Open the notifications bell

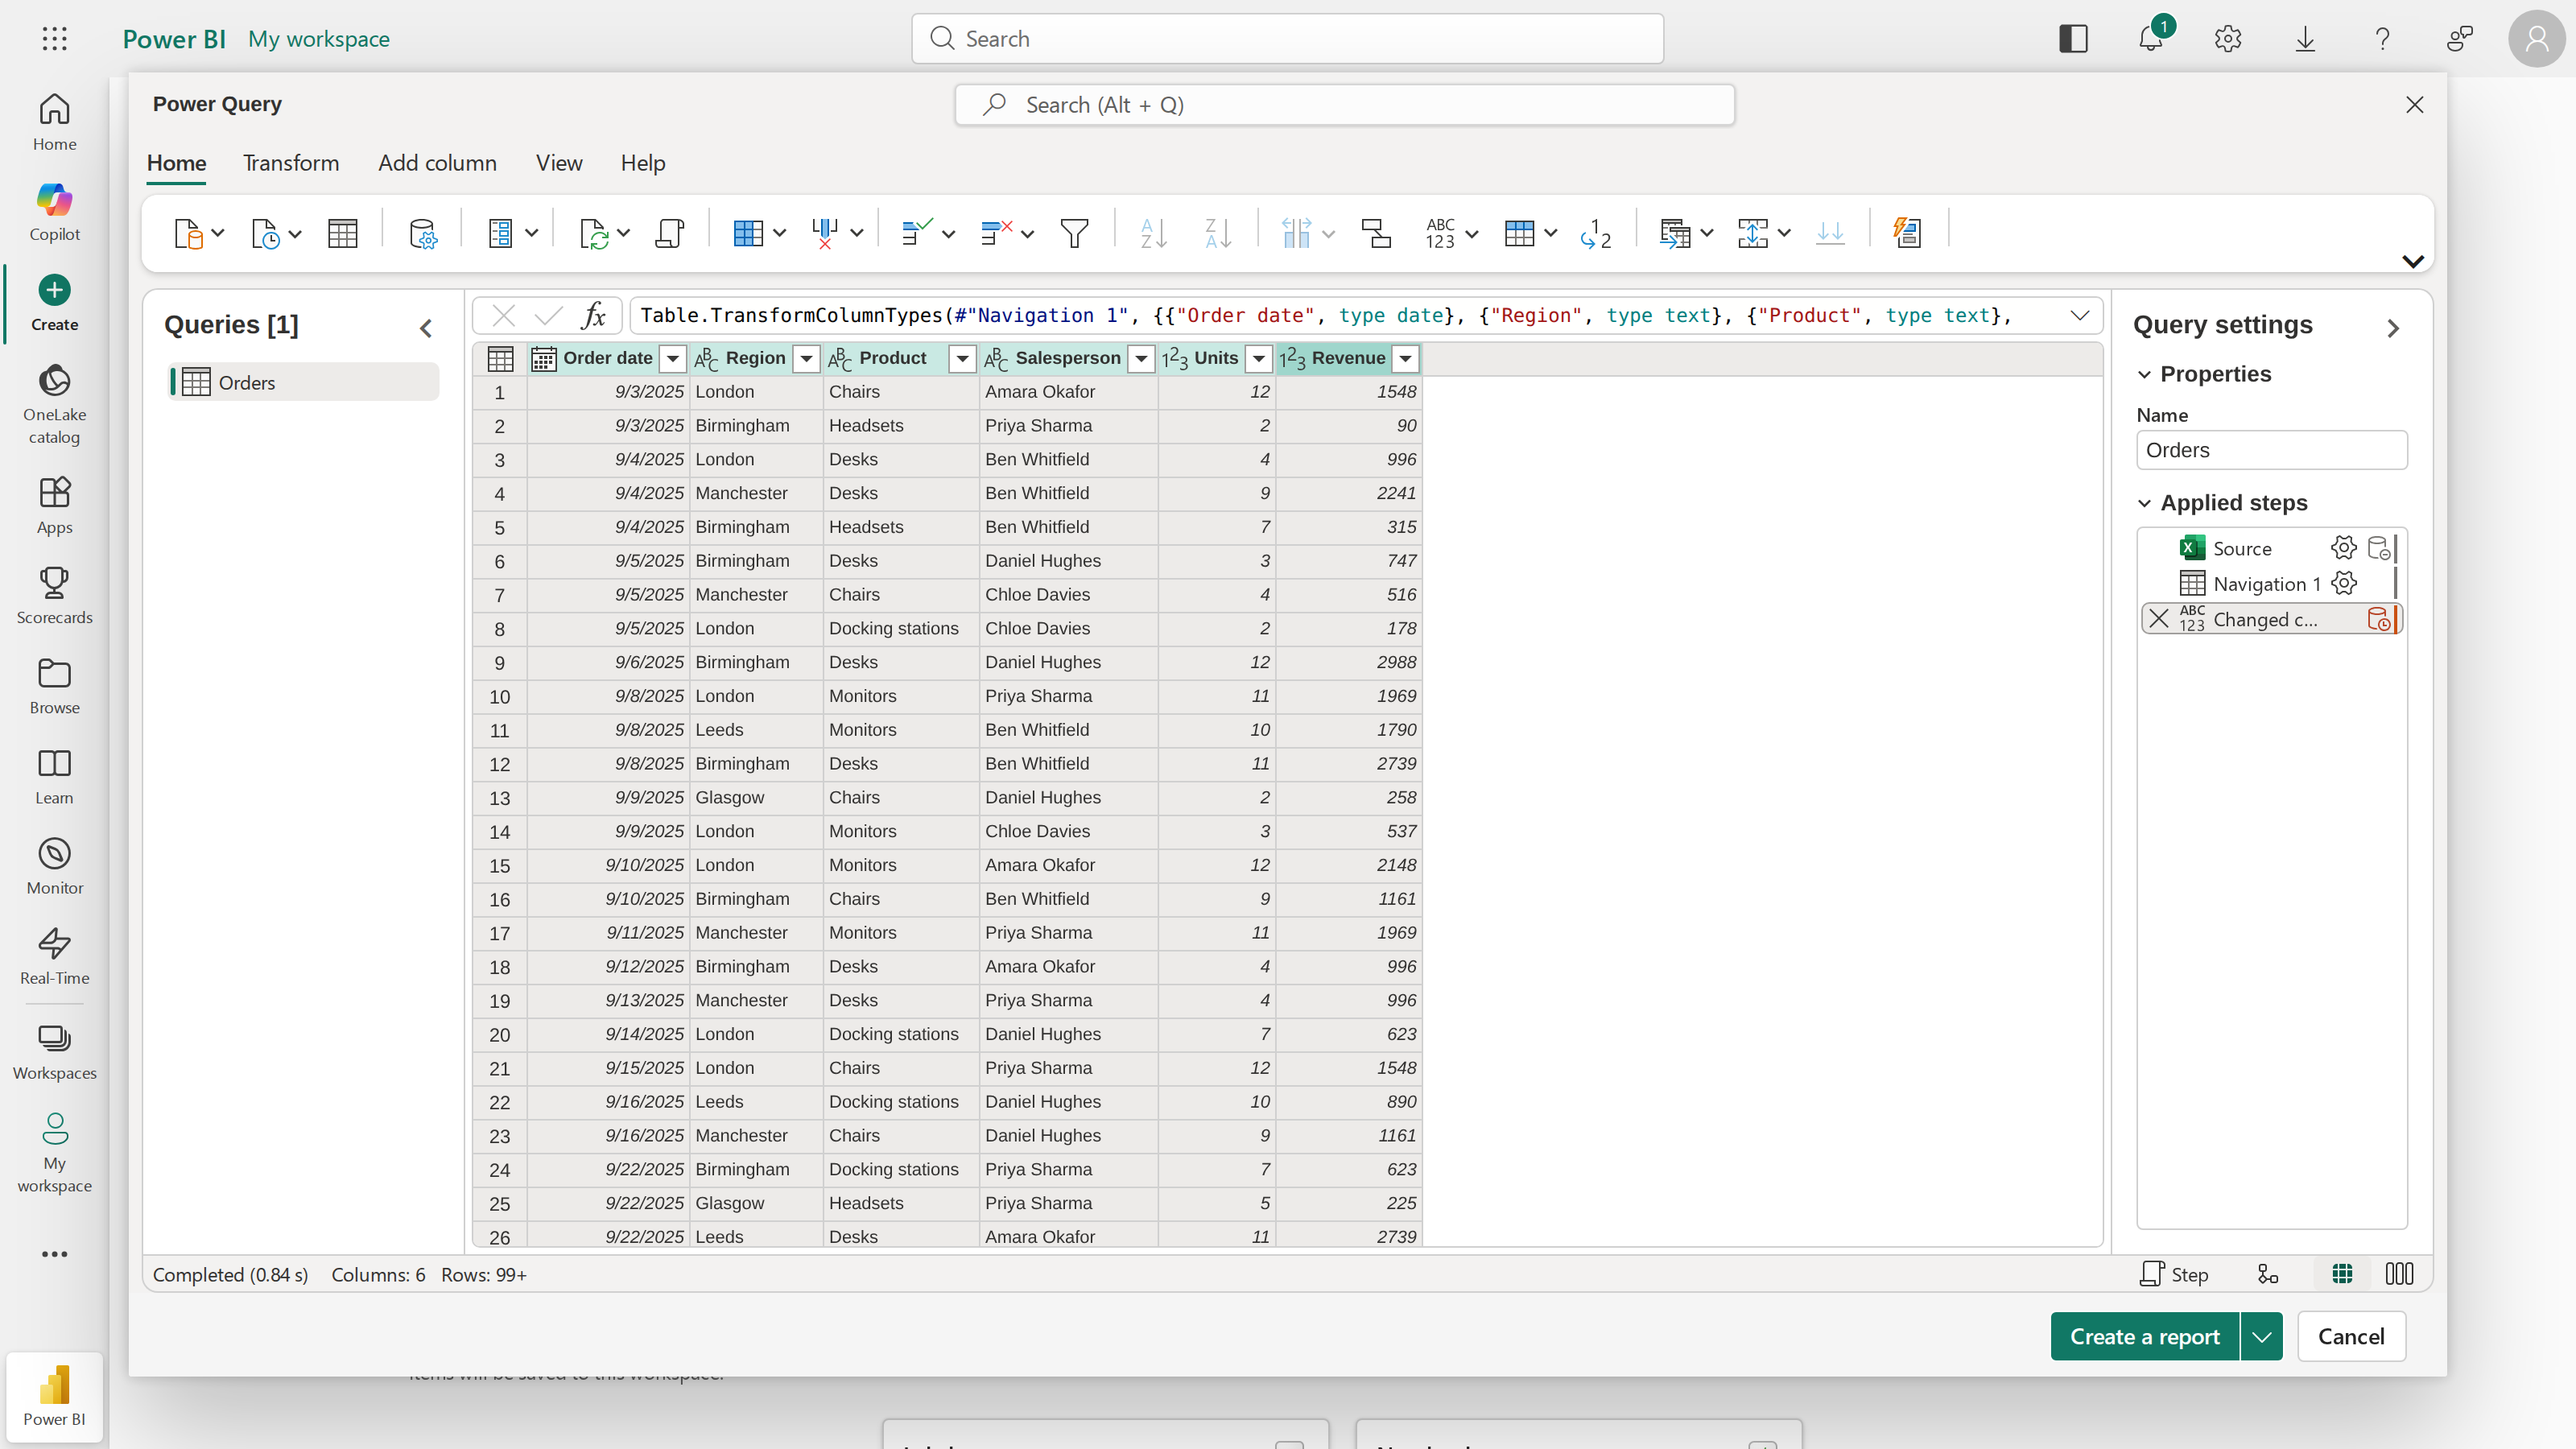(2150, 38)
